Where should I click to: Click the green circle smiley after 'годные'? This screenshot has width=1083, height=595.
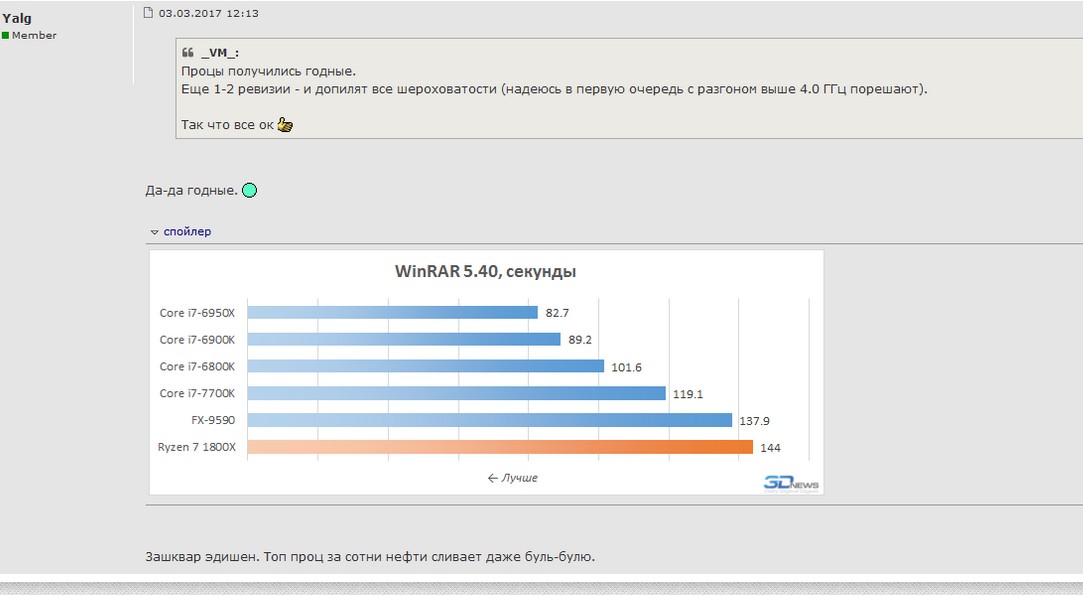(249, 190)
